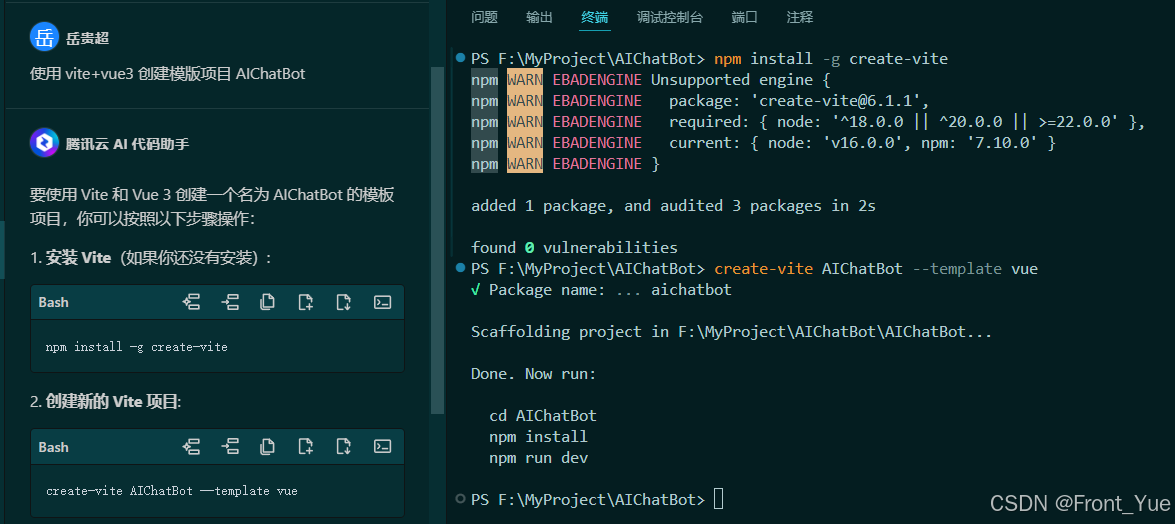Viewport: 1175px width, 524px height.
Task: Click new-file icon in step 2 创建新的 Vite 项目 block
Action: point(305,447)
